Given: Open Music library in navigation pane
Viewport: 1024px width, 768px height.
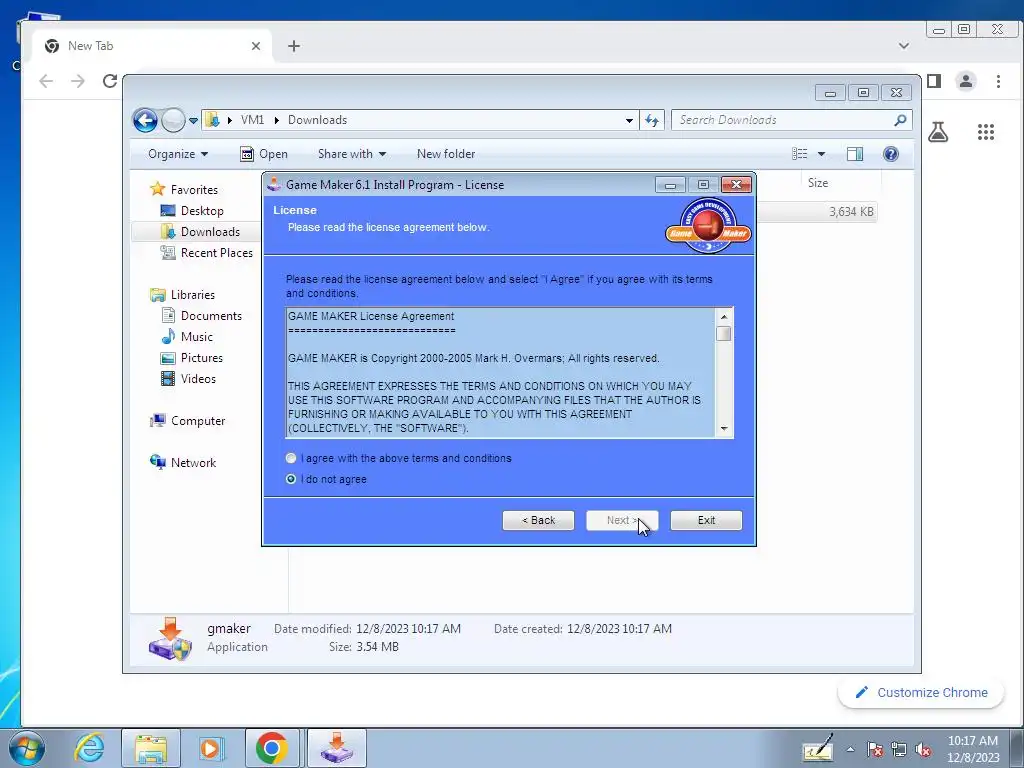Looking at the screenshot, I should [196, 337].
